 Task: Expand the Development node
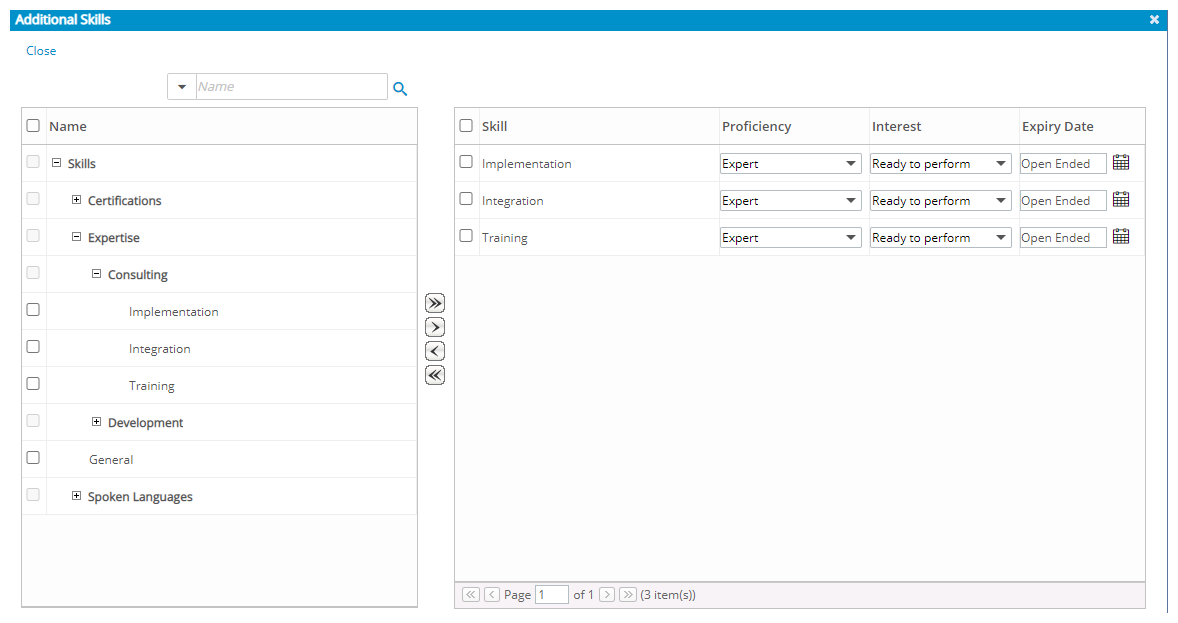coord(96,422)
